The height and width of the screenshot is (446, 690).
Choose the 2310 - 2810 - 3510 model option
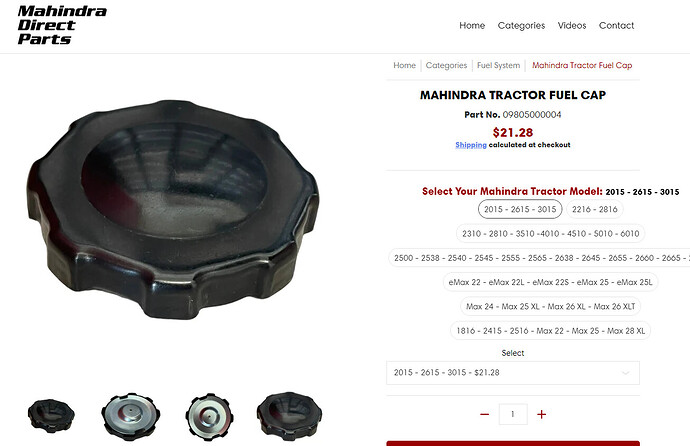pos(551,234)
